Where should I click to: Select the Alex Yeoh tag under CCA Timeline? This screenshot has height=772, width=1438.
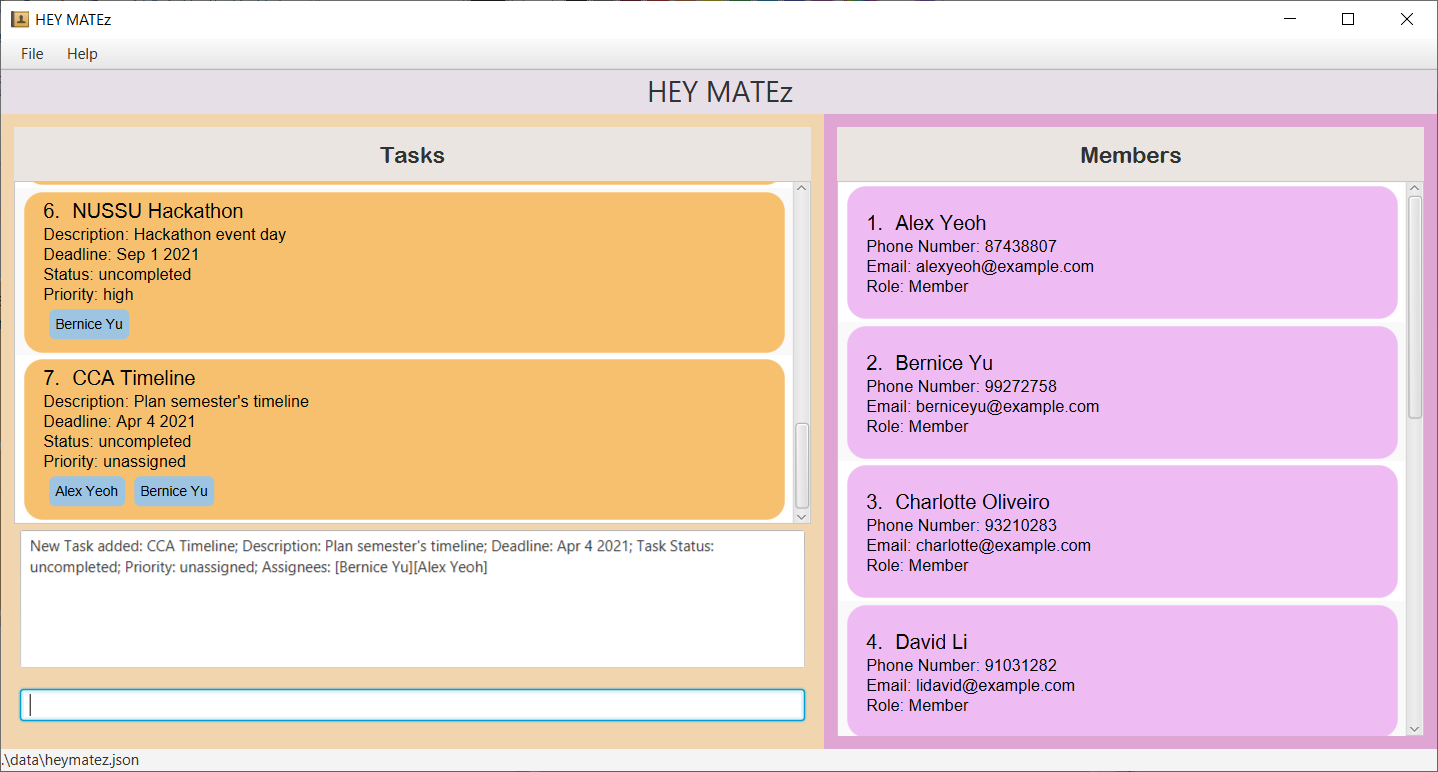click(x=87, y=491)
